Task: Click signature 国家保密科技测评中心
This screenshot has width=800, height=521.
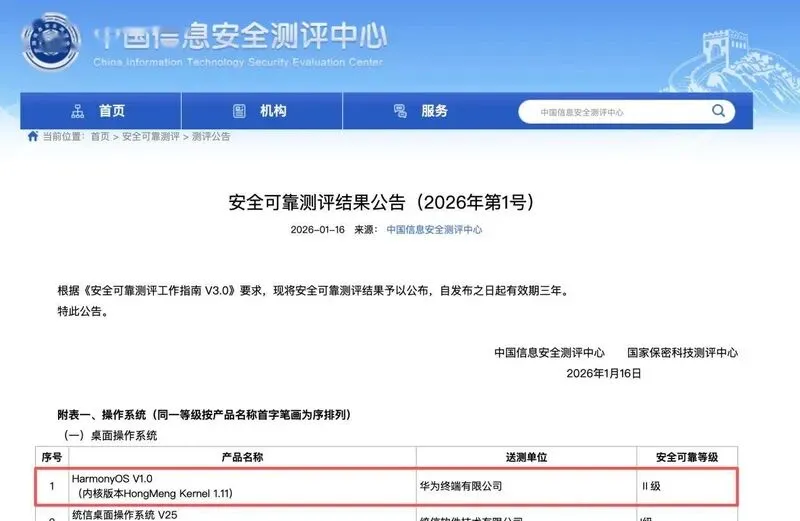Action: tap(683, 353)
